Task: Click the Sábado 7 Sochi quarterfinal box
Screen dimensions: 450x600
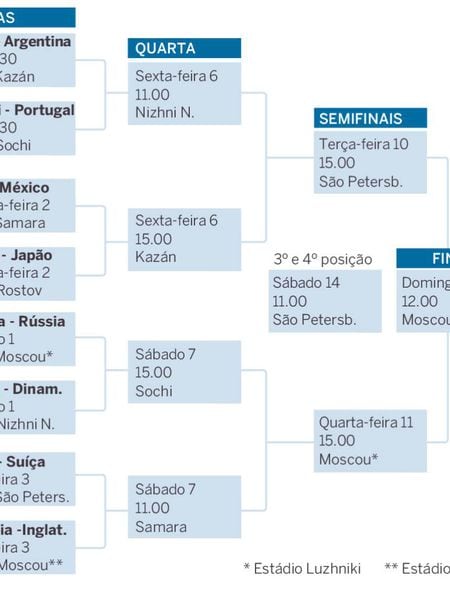Action: click(184, 372)
